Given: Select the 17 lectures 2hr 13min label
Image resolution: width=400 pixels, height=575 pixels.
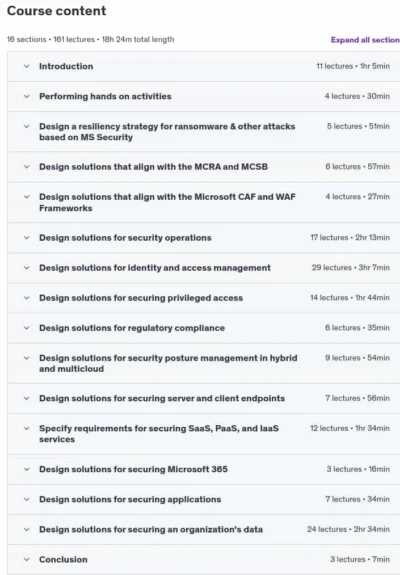Looking at the screenshot, I should point(350,238).
